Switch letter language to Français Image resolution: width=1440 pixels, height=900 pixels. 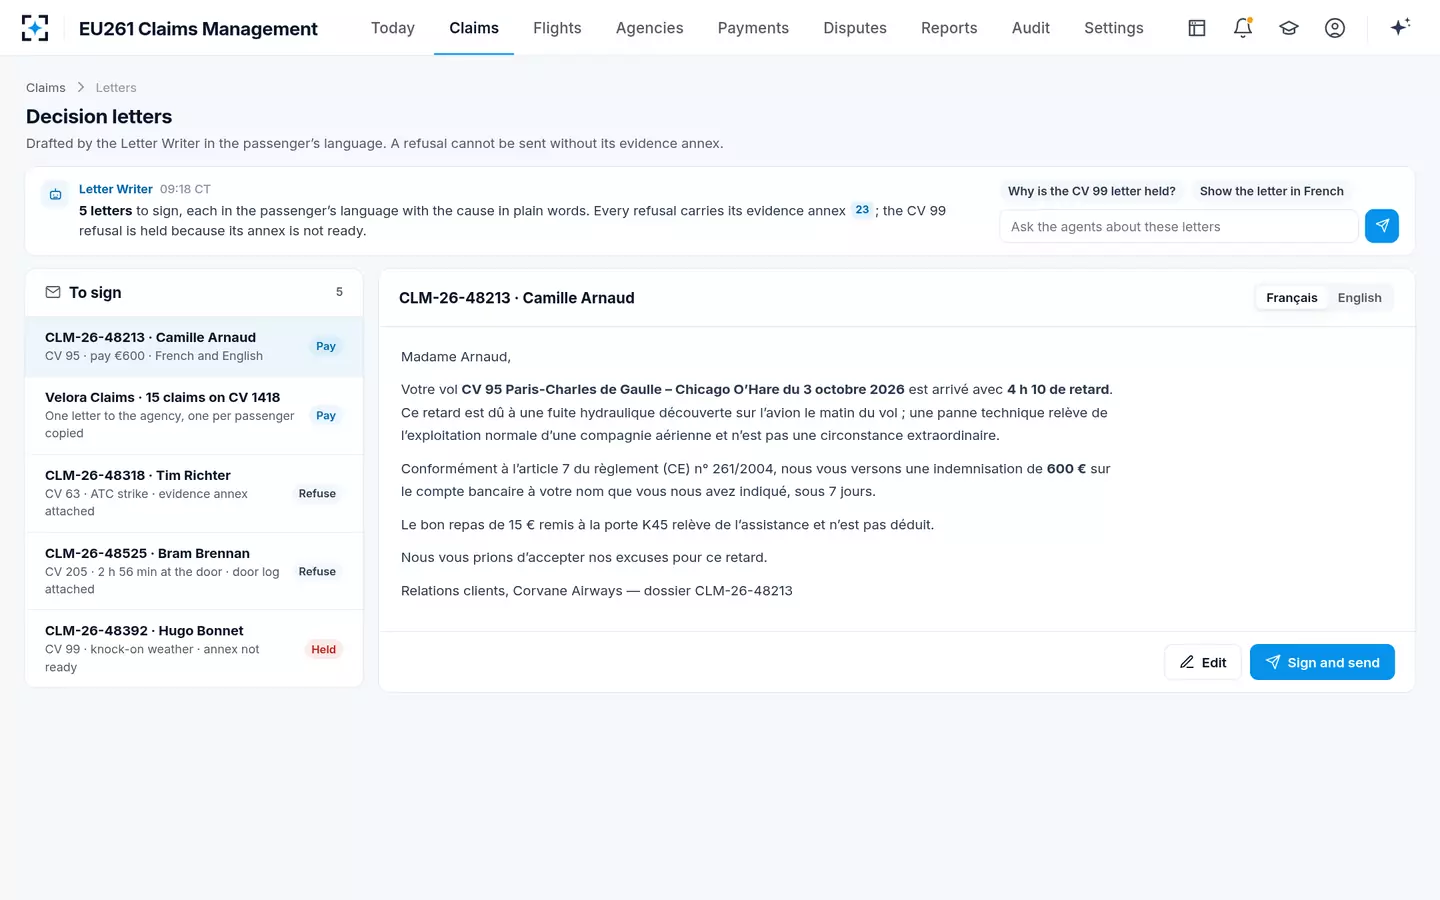point(1291,298)
